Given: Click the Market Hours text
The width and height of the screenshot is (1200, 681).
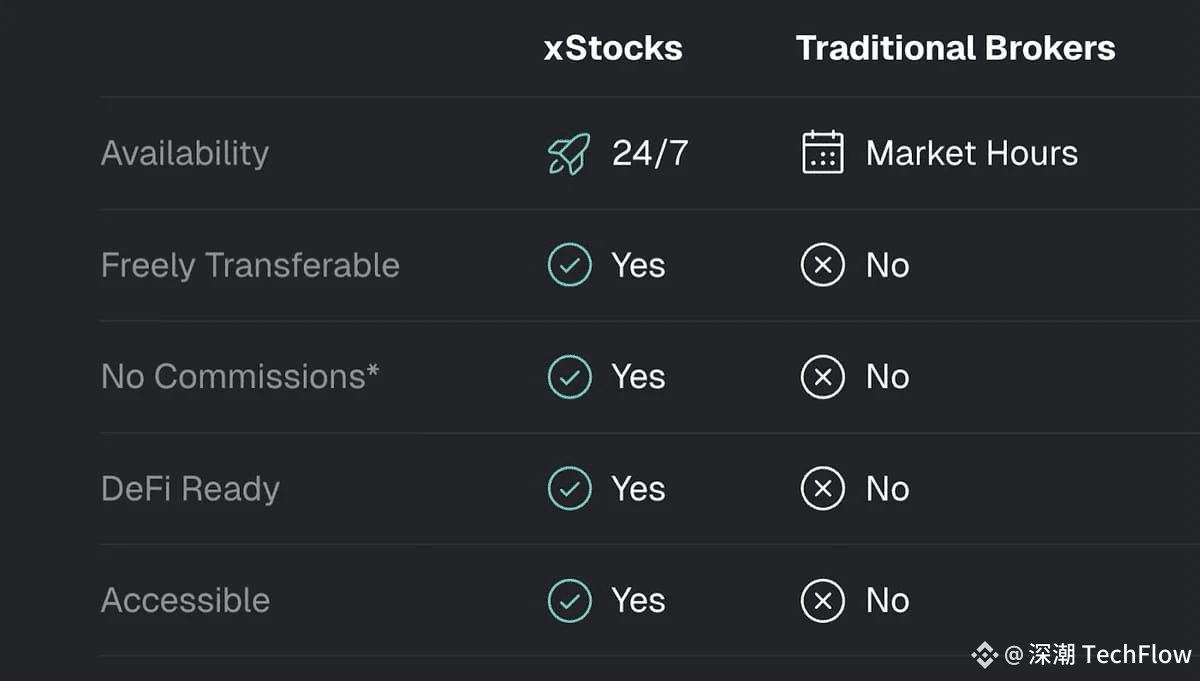Looking at the screenshot, I should [972, 153].
